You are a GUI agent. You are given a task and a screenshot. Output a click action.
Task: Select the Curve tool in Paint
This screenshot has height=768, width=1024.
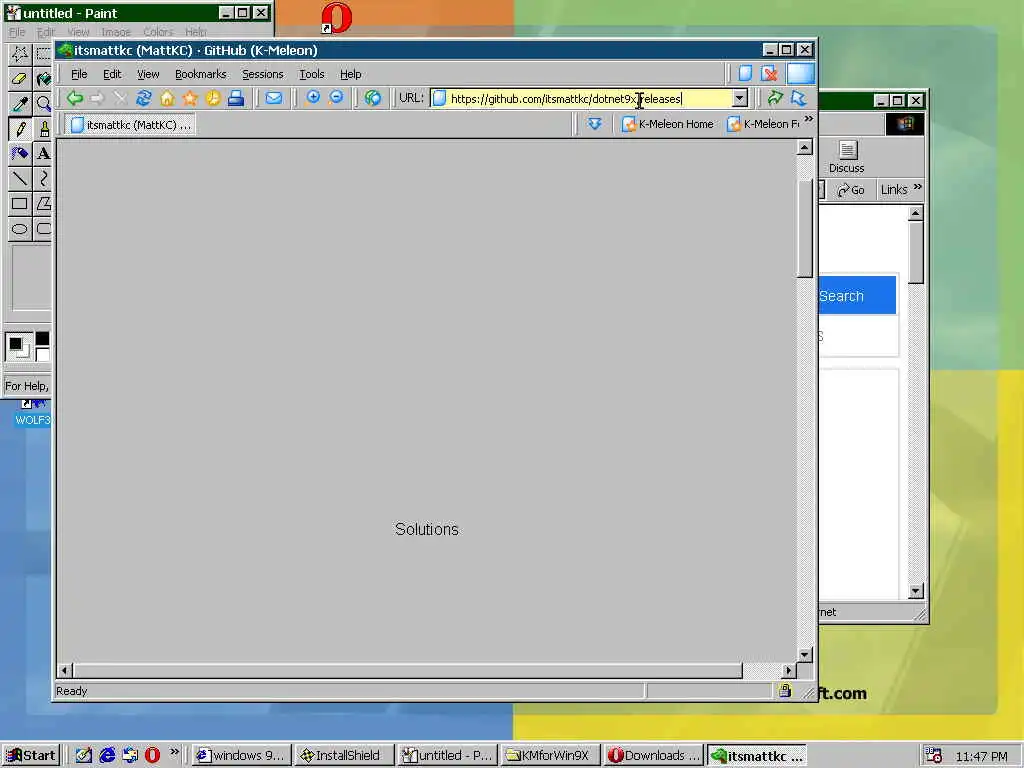click(x=43, y=178)
